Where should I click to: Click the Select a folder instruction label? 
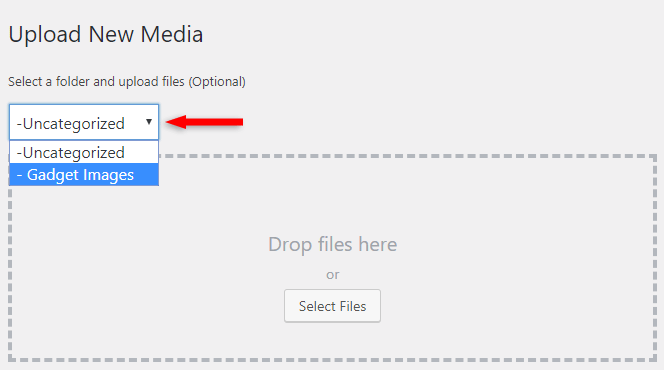tap(127, 81)
